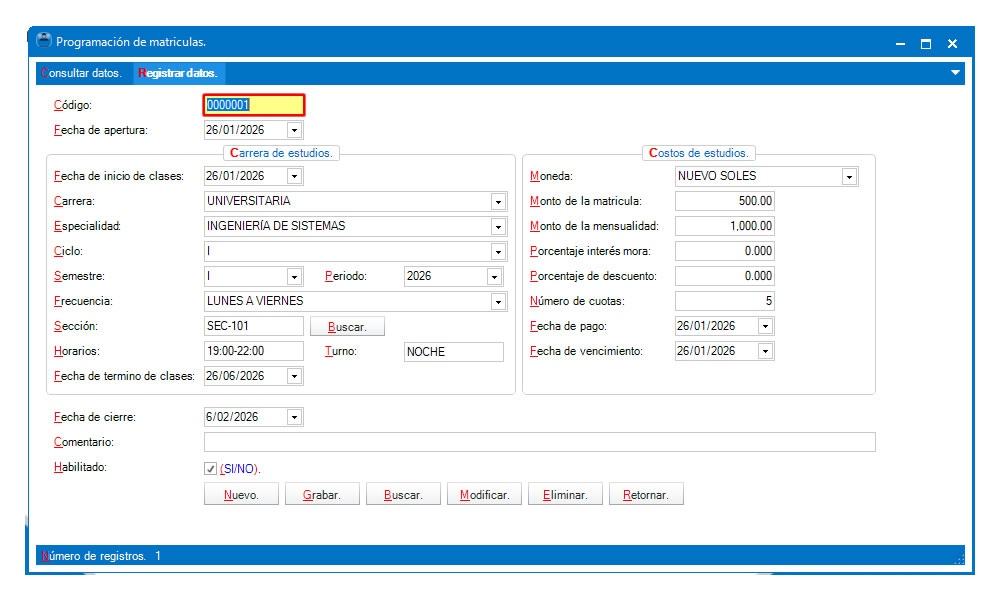This screenshot has height=600, width=1000.
Task: Expand the Especialidad combo box
Action: click(x=498, y=226)
